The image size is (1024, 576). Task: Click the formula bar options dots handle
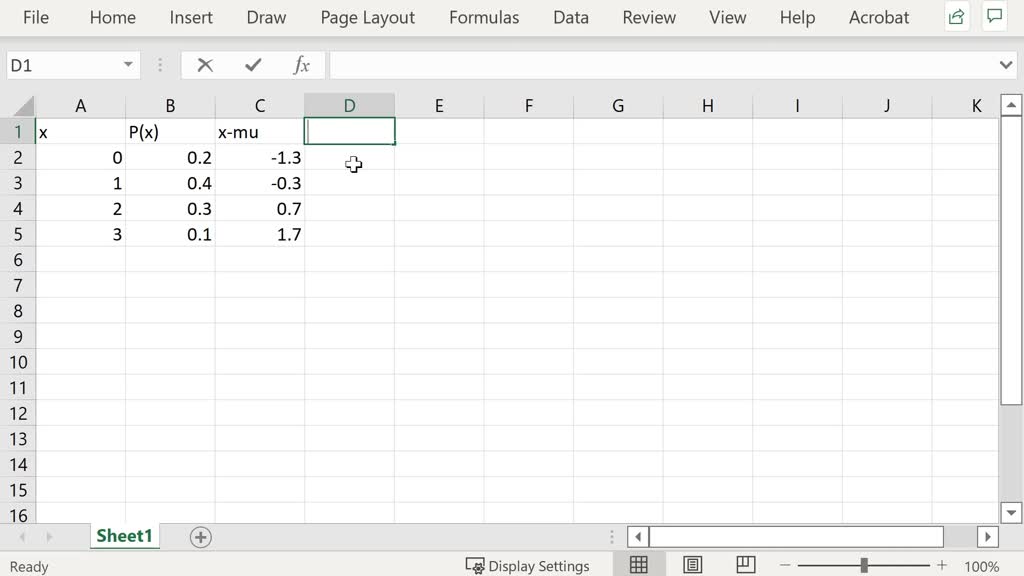click(160, 65)
